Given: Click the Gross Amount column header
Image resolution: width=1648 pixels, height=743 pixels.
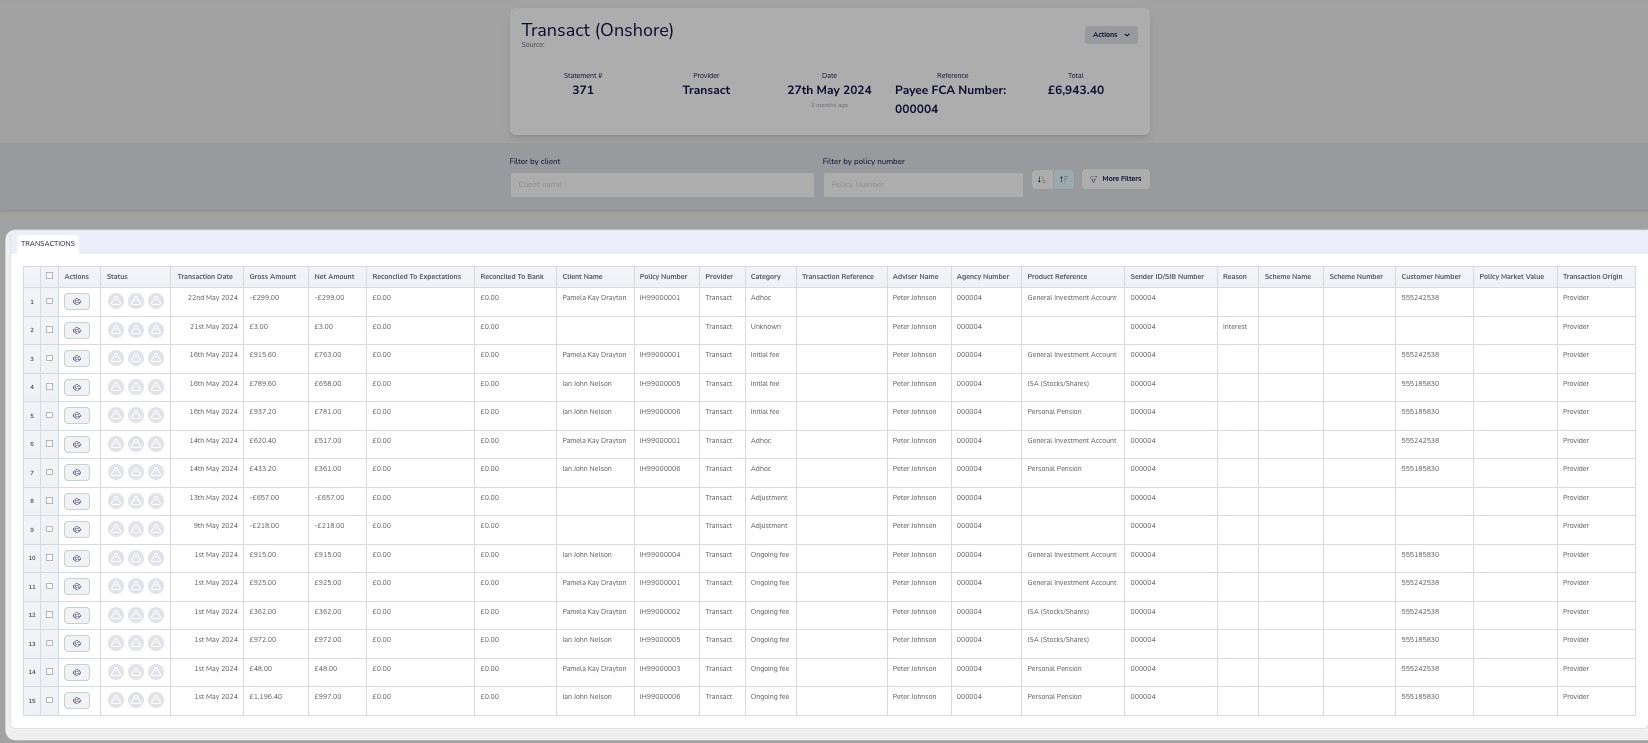Looking at the screenshot, I should [x=273, y=277].
